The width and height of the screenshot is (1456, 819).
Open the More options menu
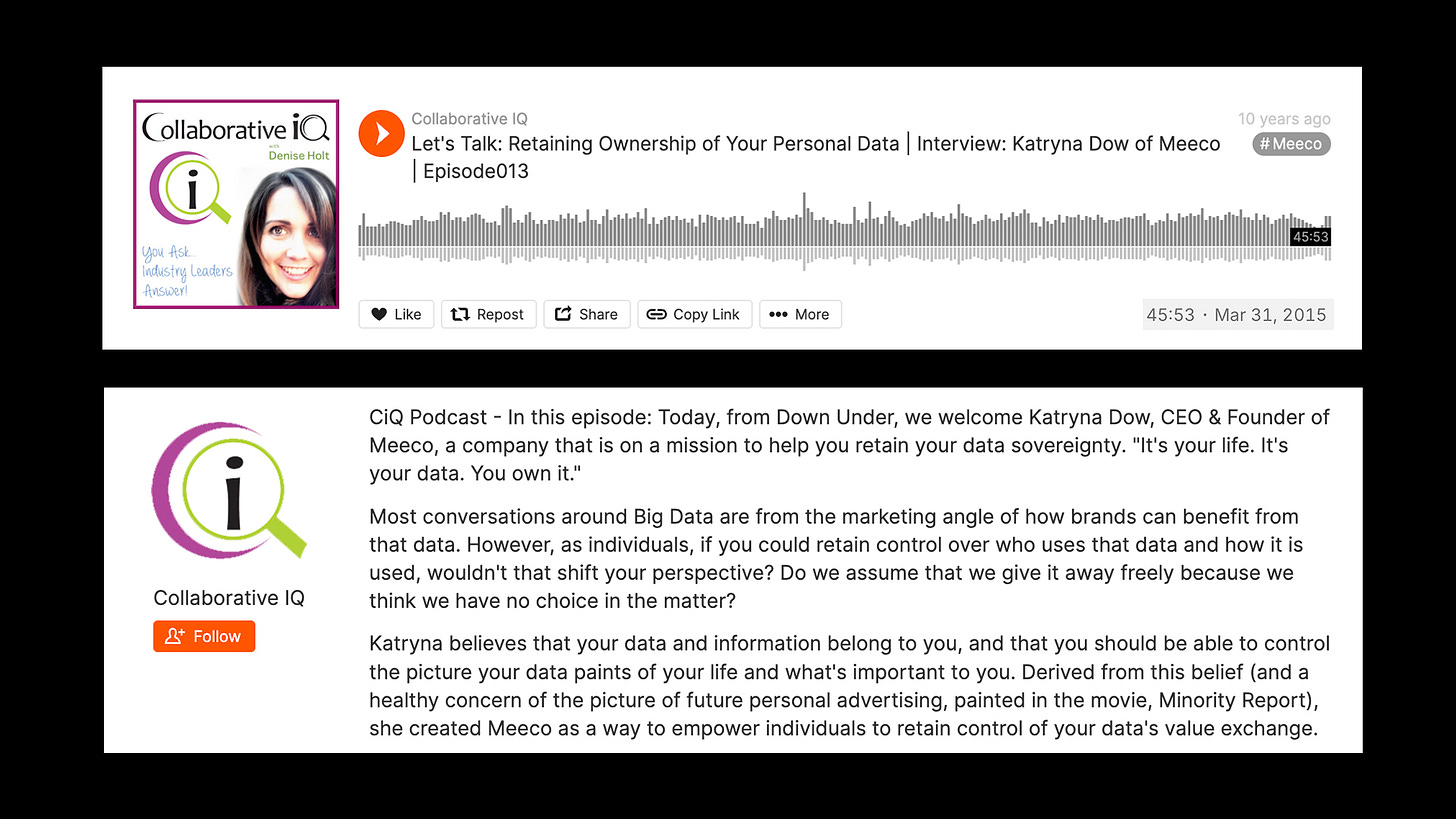(800, 314)
